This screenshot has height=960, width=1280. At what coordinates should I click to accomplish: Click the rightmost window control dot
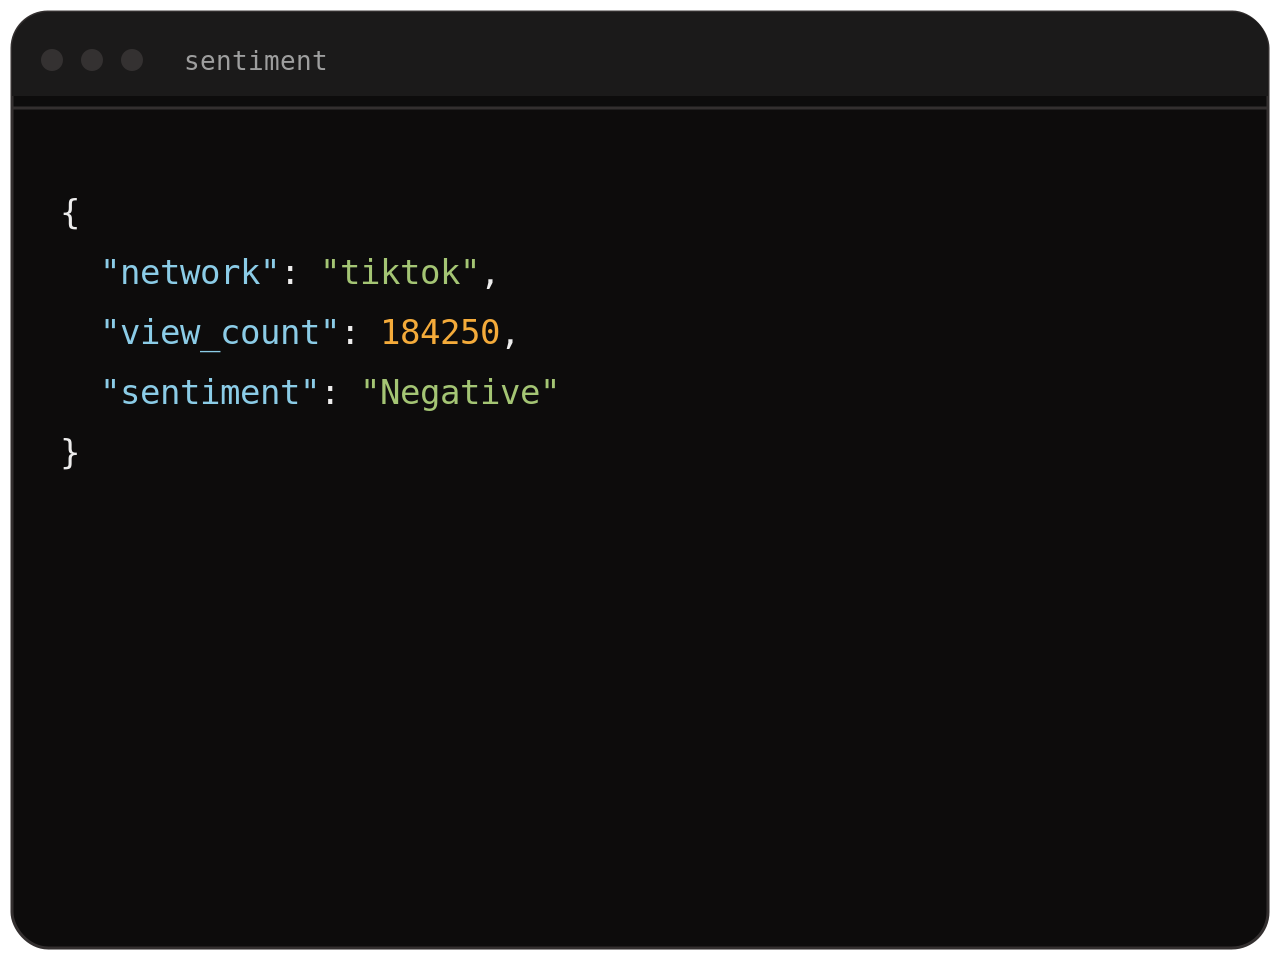pos(132,60)
